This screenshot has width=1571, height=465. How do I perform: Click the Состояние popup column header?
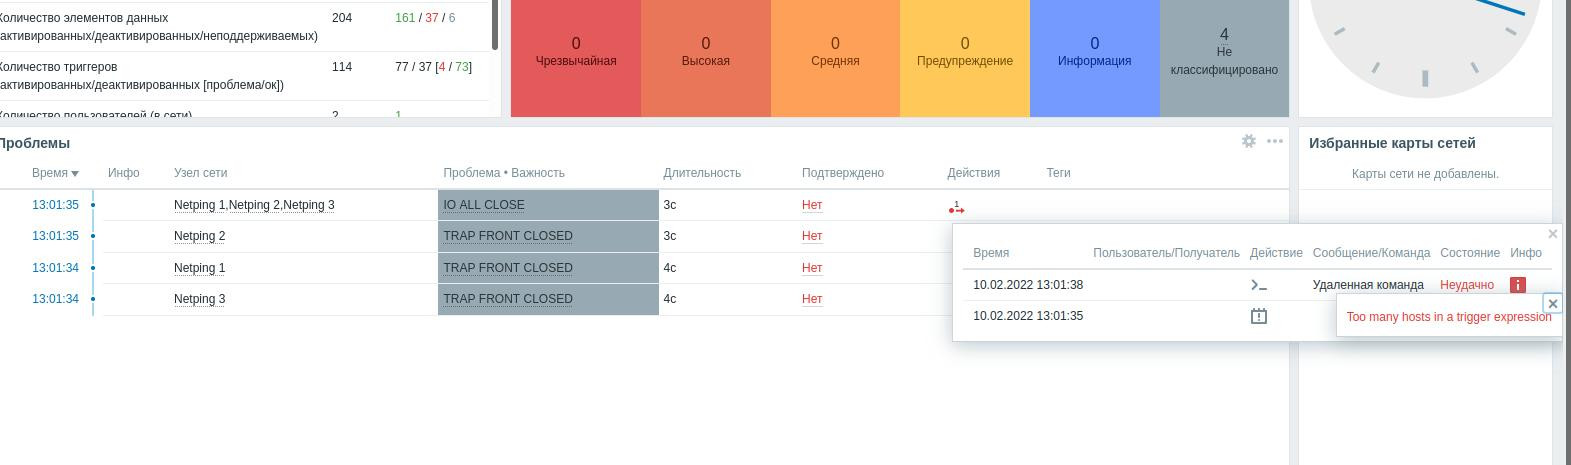[1470, 253]
